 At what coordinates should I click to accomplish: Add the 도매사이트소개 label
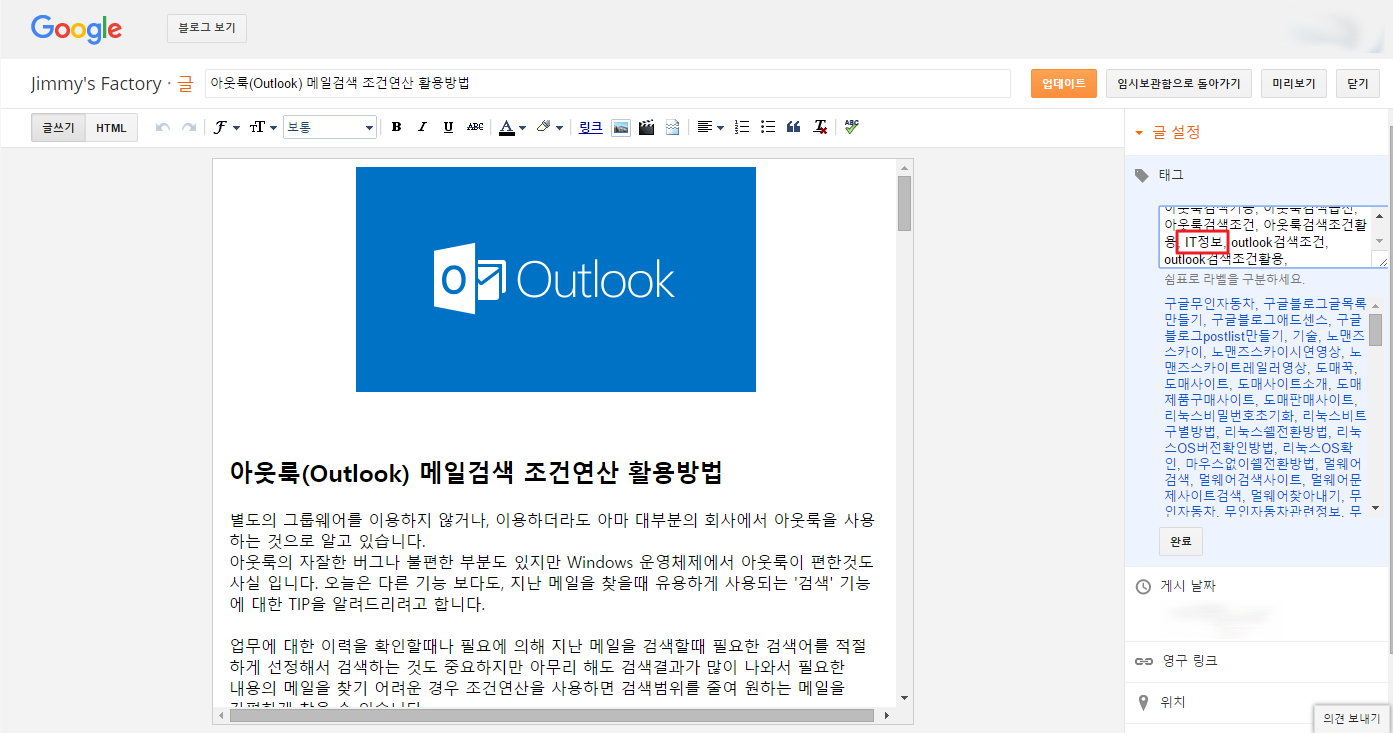(1283, 385)
